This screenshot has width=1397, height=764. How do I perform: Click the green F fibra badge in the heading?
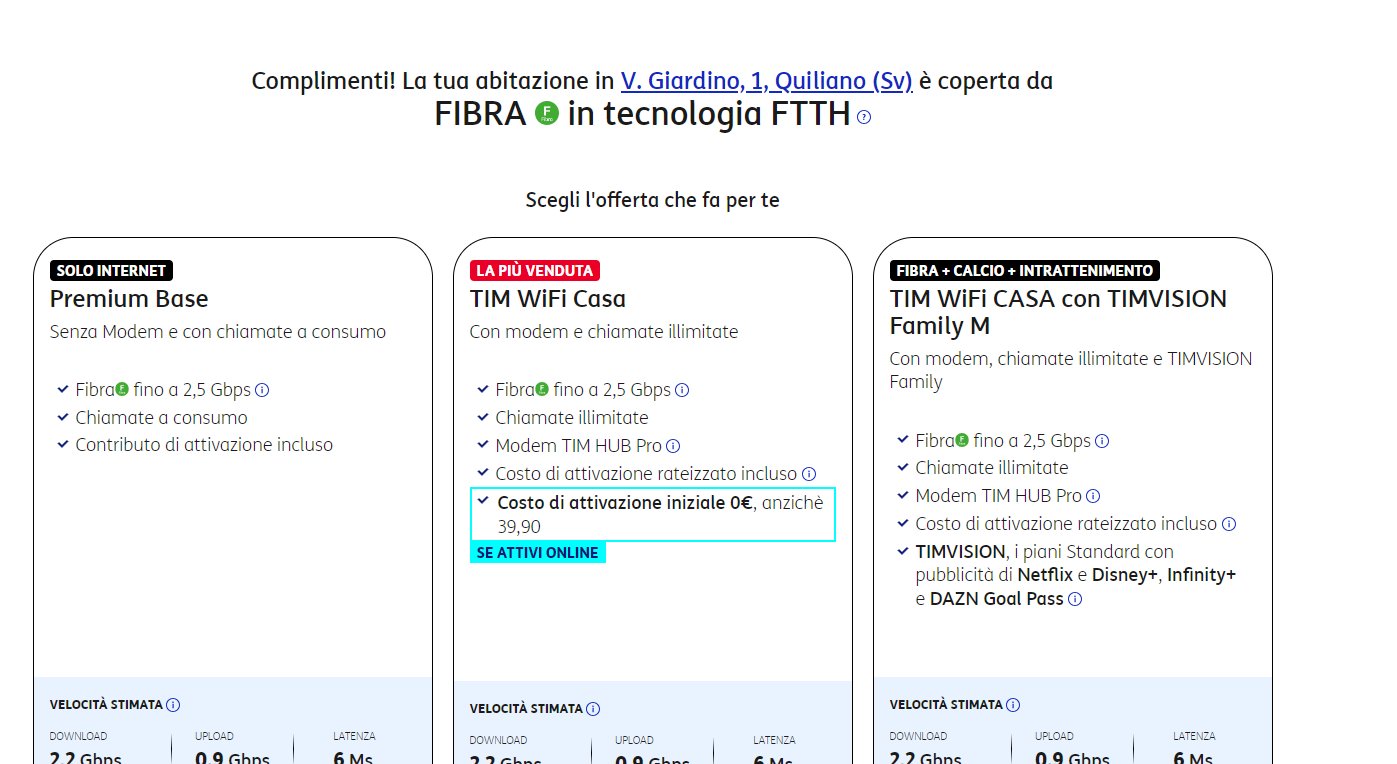(x=546, y=113)
